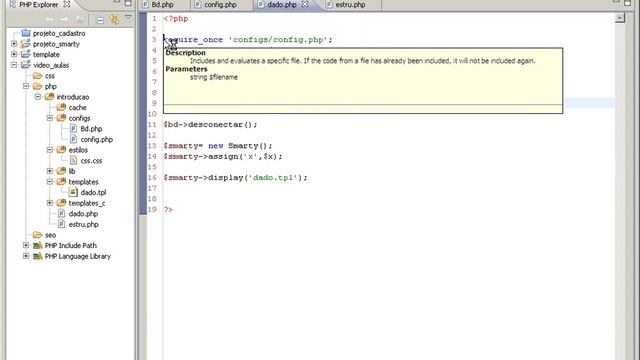This screenshot has height=360, width=640.
Task: Select the PHP Explorer tab
Action: [39, 5]
